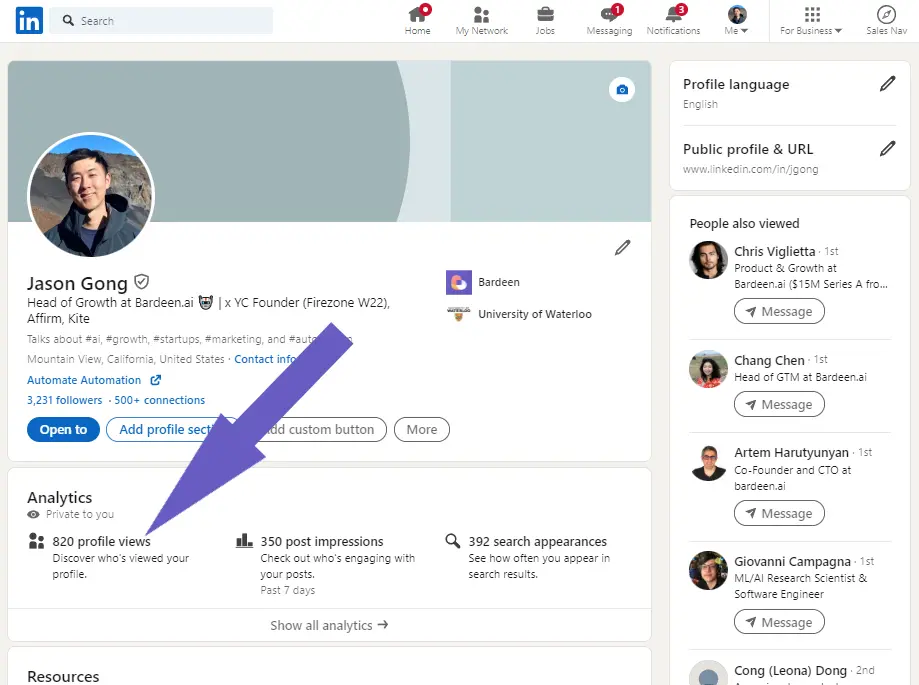The width and height of the screenshot is (919, 685).
Task: Message Chris Viglietta
Action: tap(780, 312)
